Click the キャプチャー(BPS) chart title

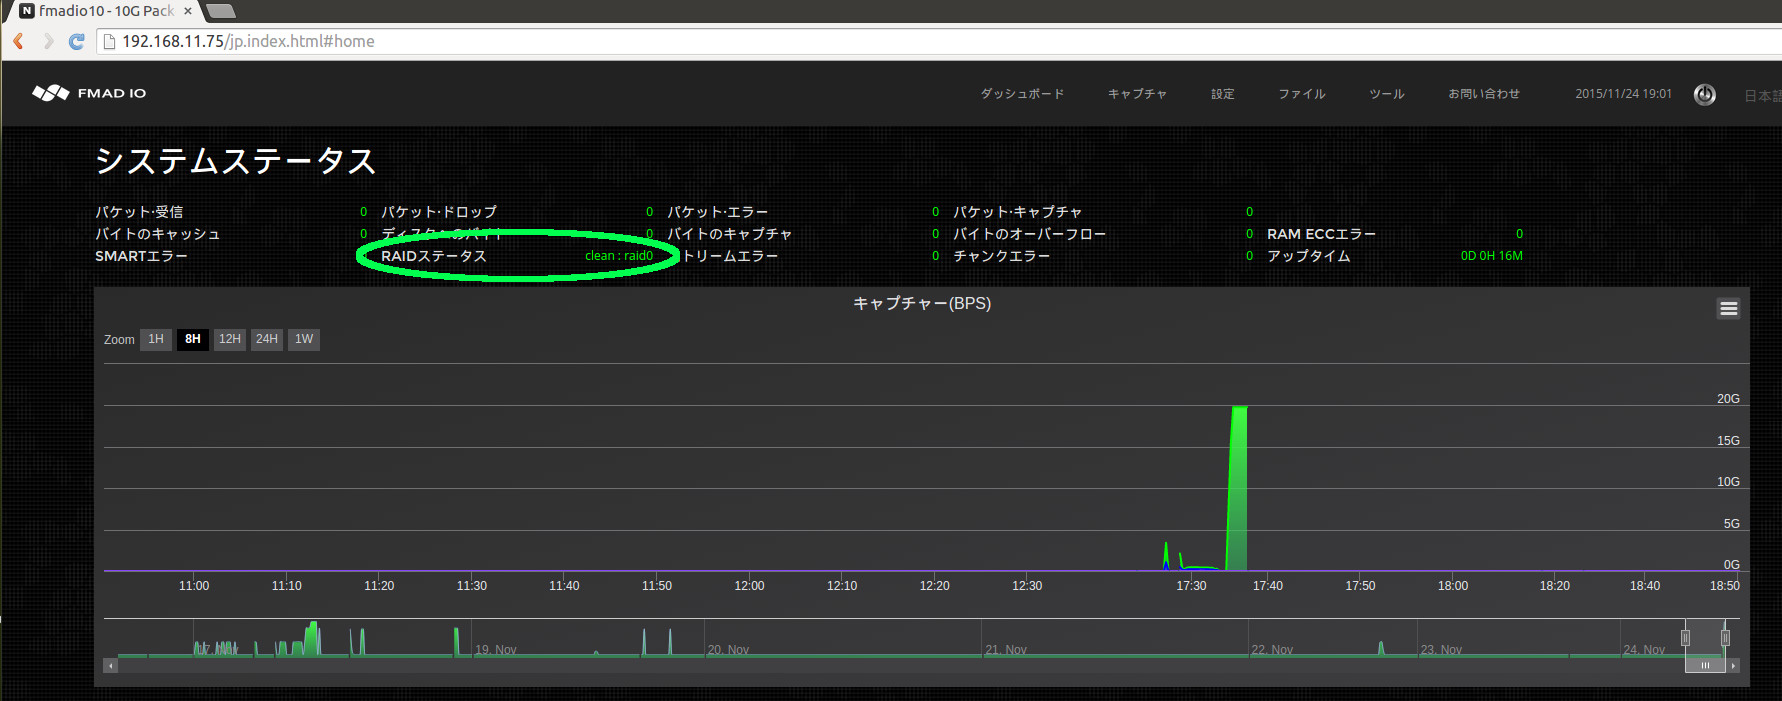922,303
